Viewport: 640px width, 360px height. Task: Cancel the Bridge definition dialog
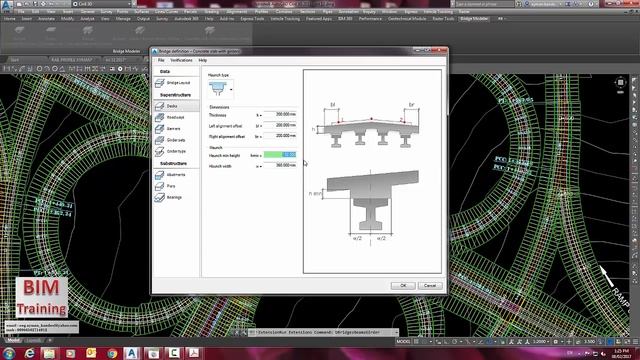click(x=430, y=286)
